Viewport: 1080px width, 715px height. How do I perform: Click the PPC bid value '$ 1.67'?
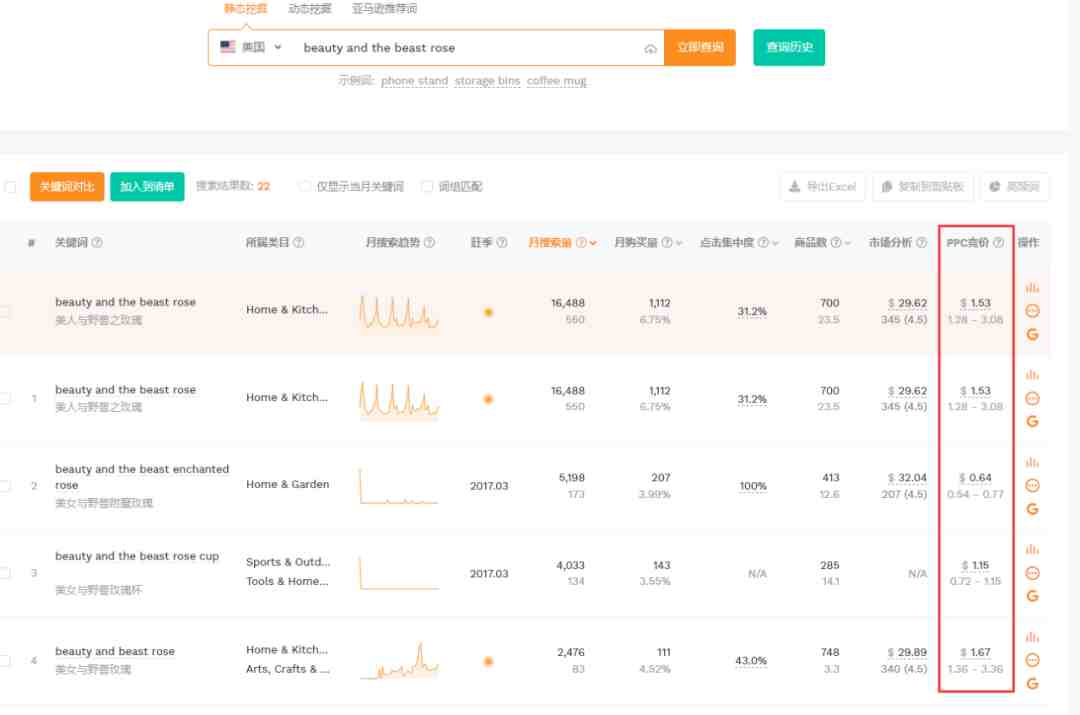pyautogui.click(x=975, y=652)
